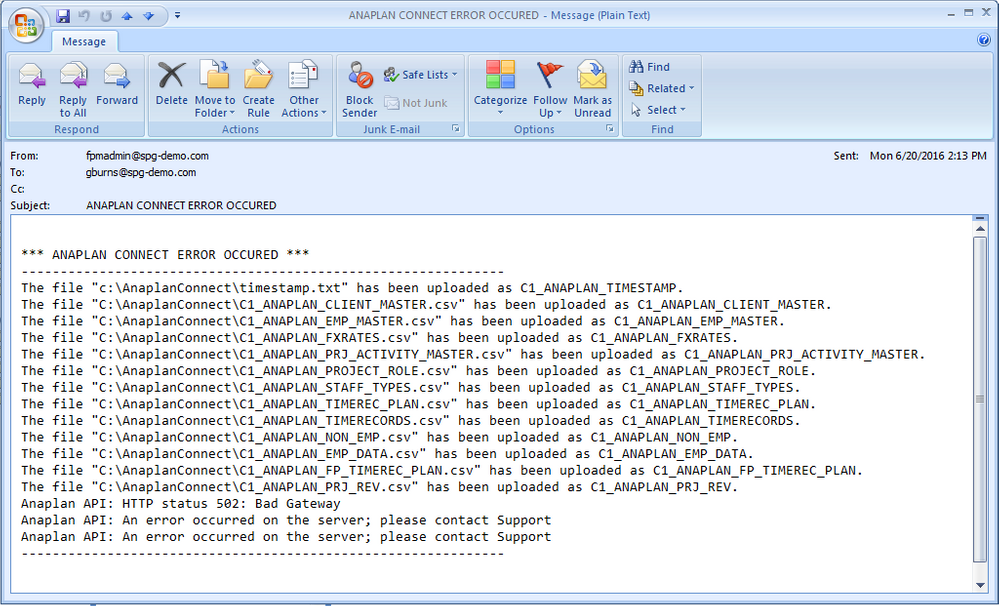Open the Select dropdown in Find group
The image size is (999, 606).
(658, 110)
